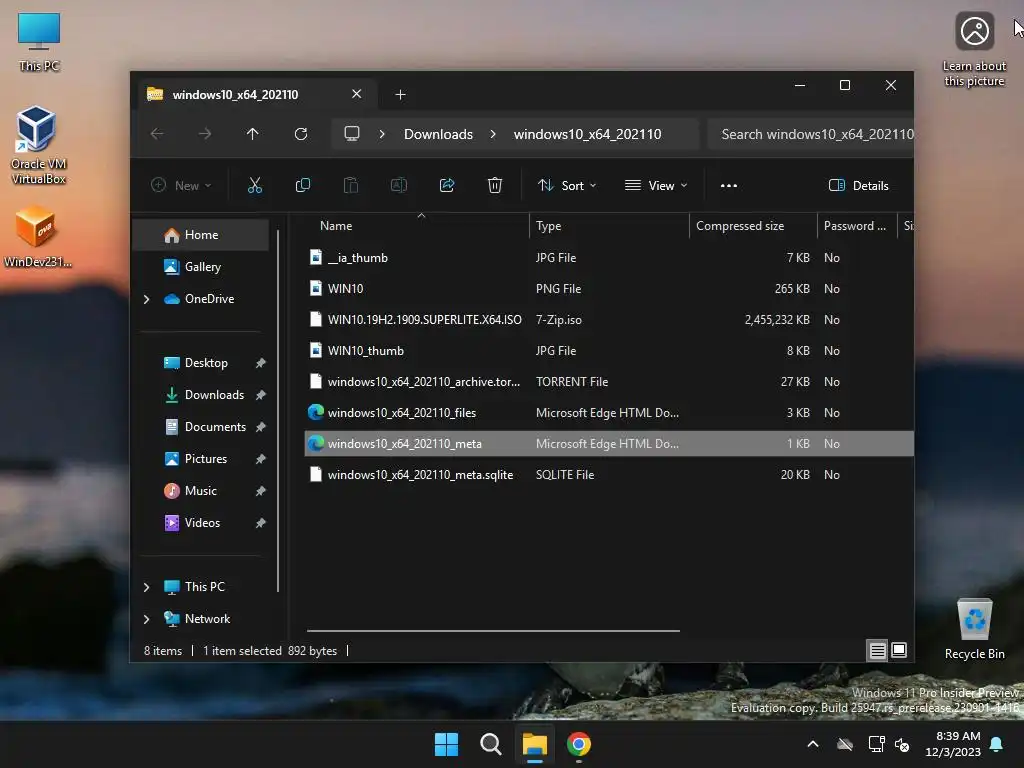
Task: Open the Sort dropdown
Action: pyautogui.click(x=567, y=185)
